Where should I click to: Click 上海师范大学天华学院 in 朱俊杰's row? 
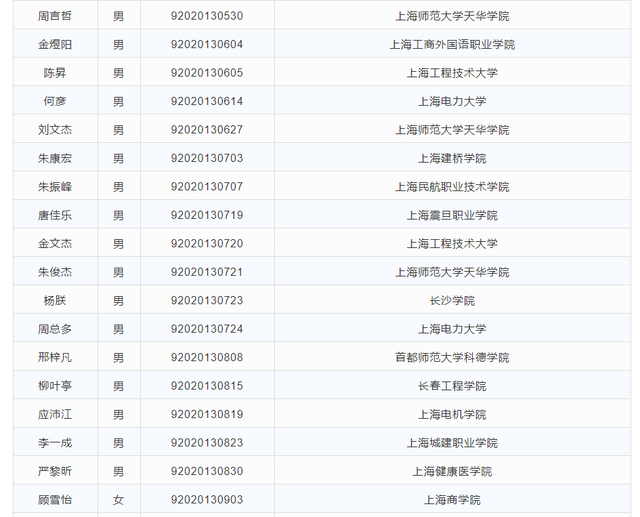(452, 272)
